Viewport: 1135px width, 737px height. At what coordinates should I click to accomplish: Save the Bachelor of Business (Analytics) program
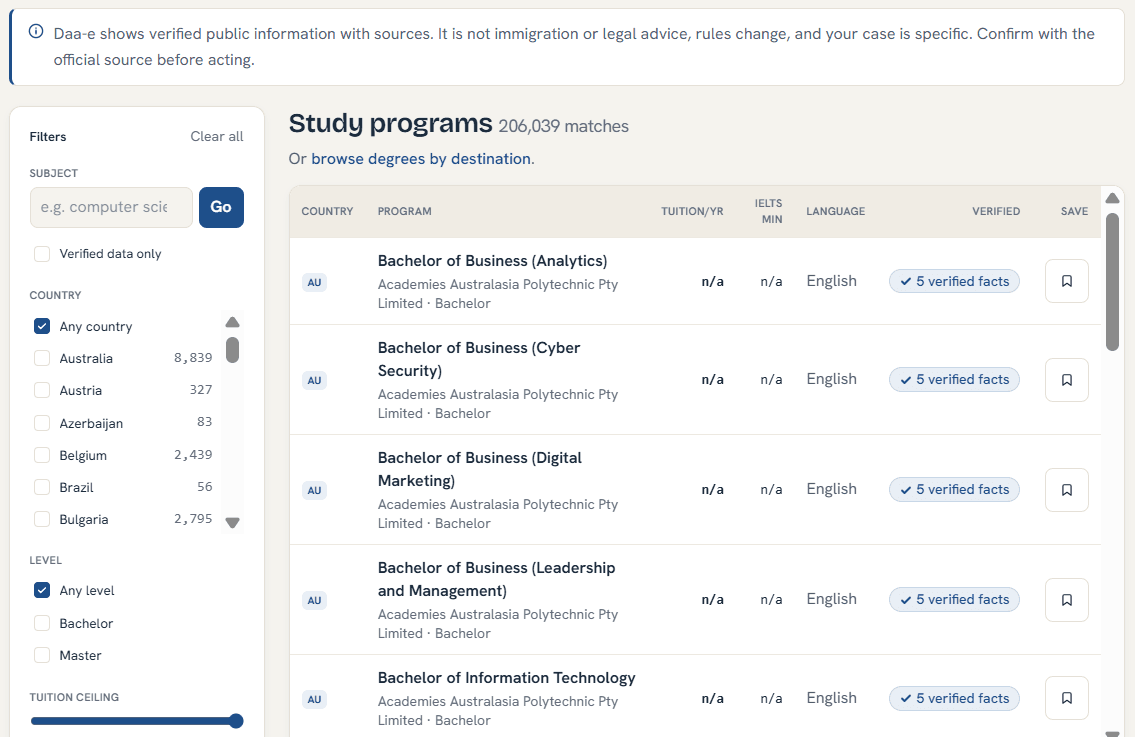pos(1066,281)
